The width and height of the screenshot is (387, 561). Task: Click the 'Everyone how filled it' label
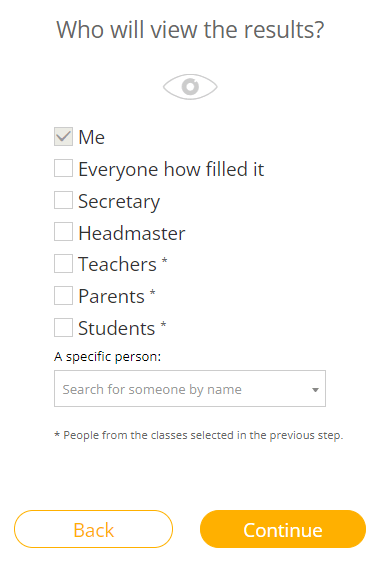pyautogui.click(x=171, y=170)
